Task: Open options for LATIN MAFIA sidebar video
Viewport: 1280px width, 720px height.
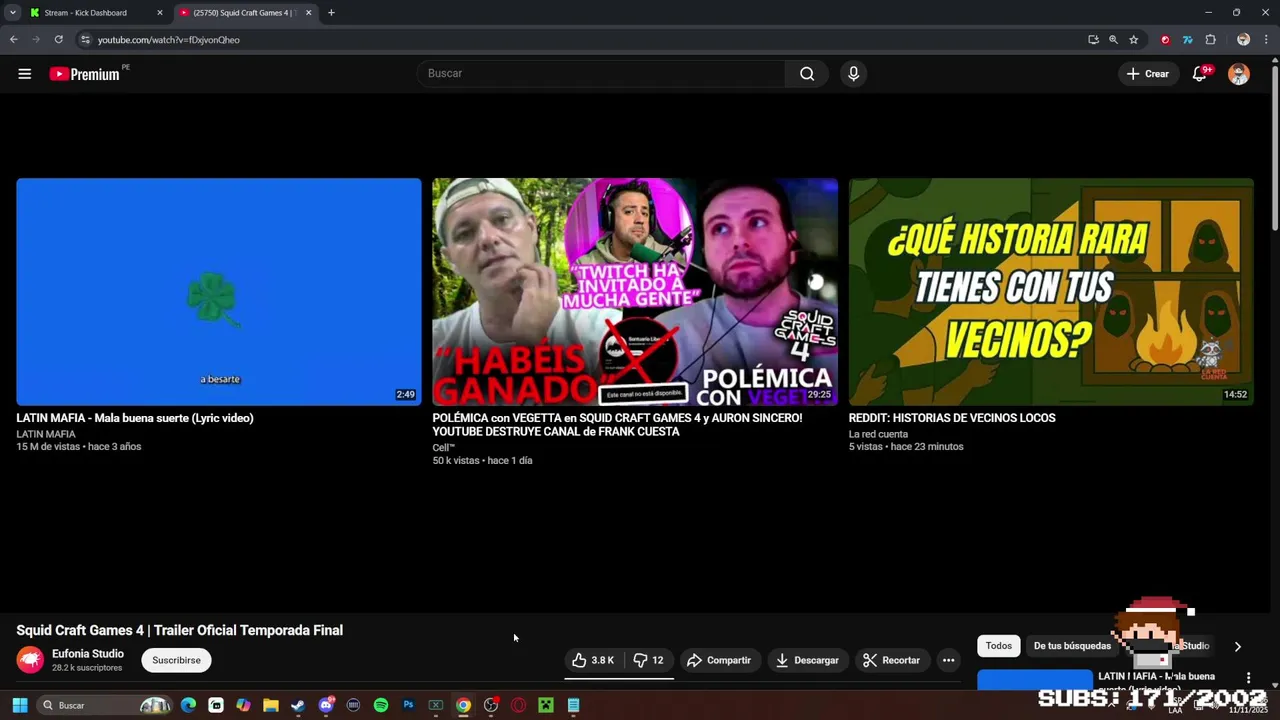Action: [1248, 678]
